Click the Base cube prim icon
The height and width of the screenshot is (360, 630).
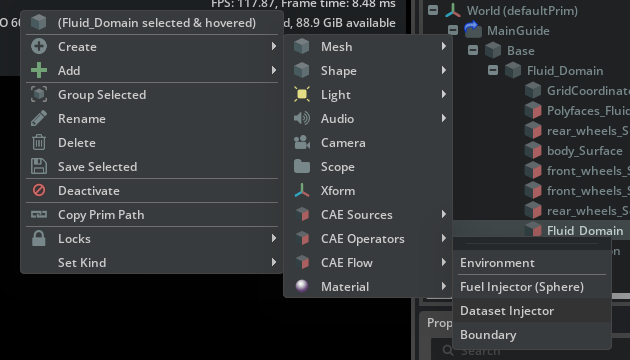coord(493,51)
